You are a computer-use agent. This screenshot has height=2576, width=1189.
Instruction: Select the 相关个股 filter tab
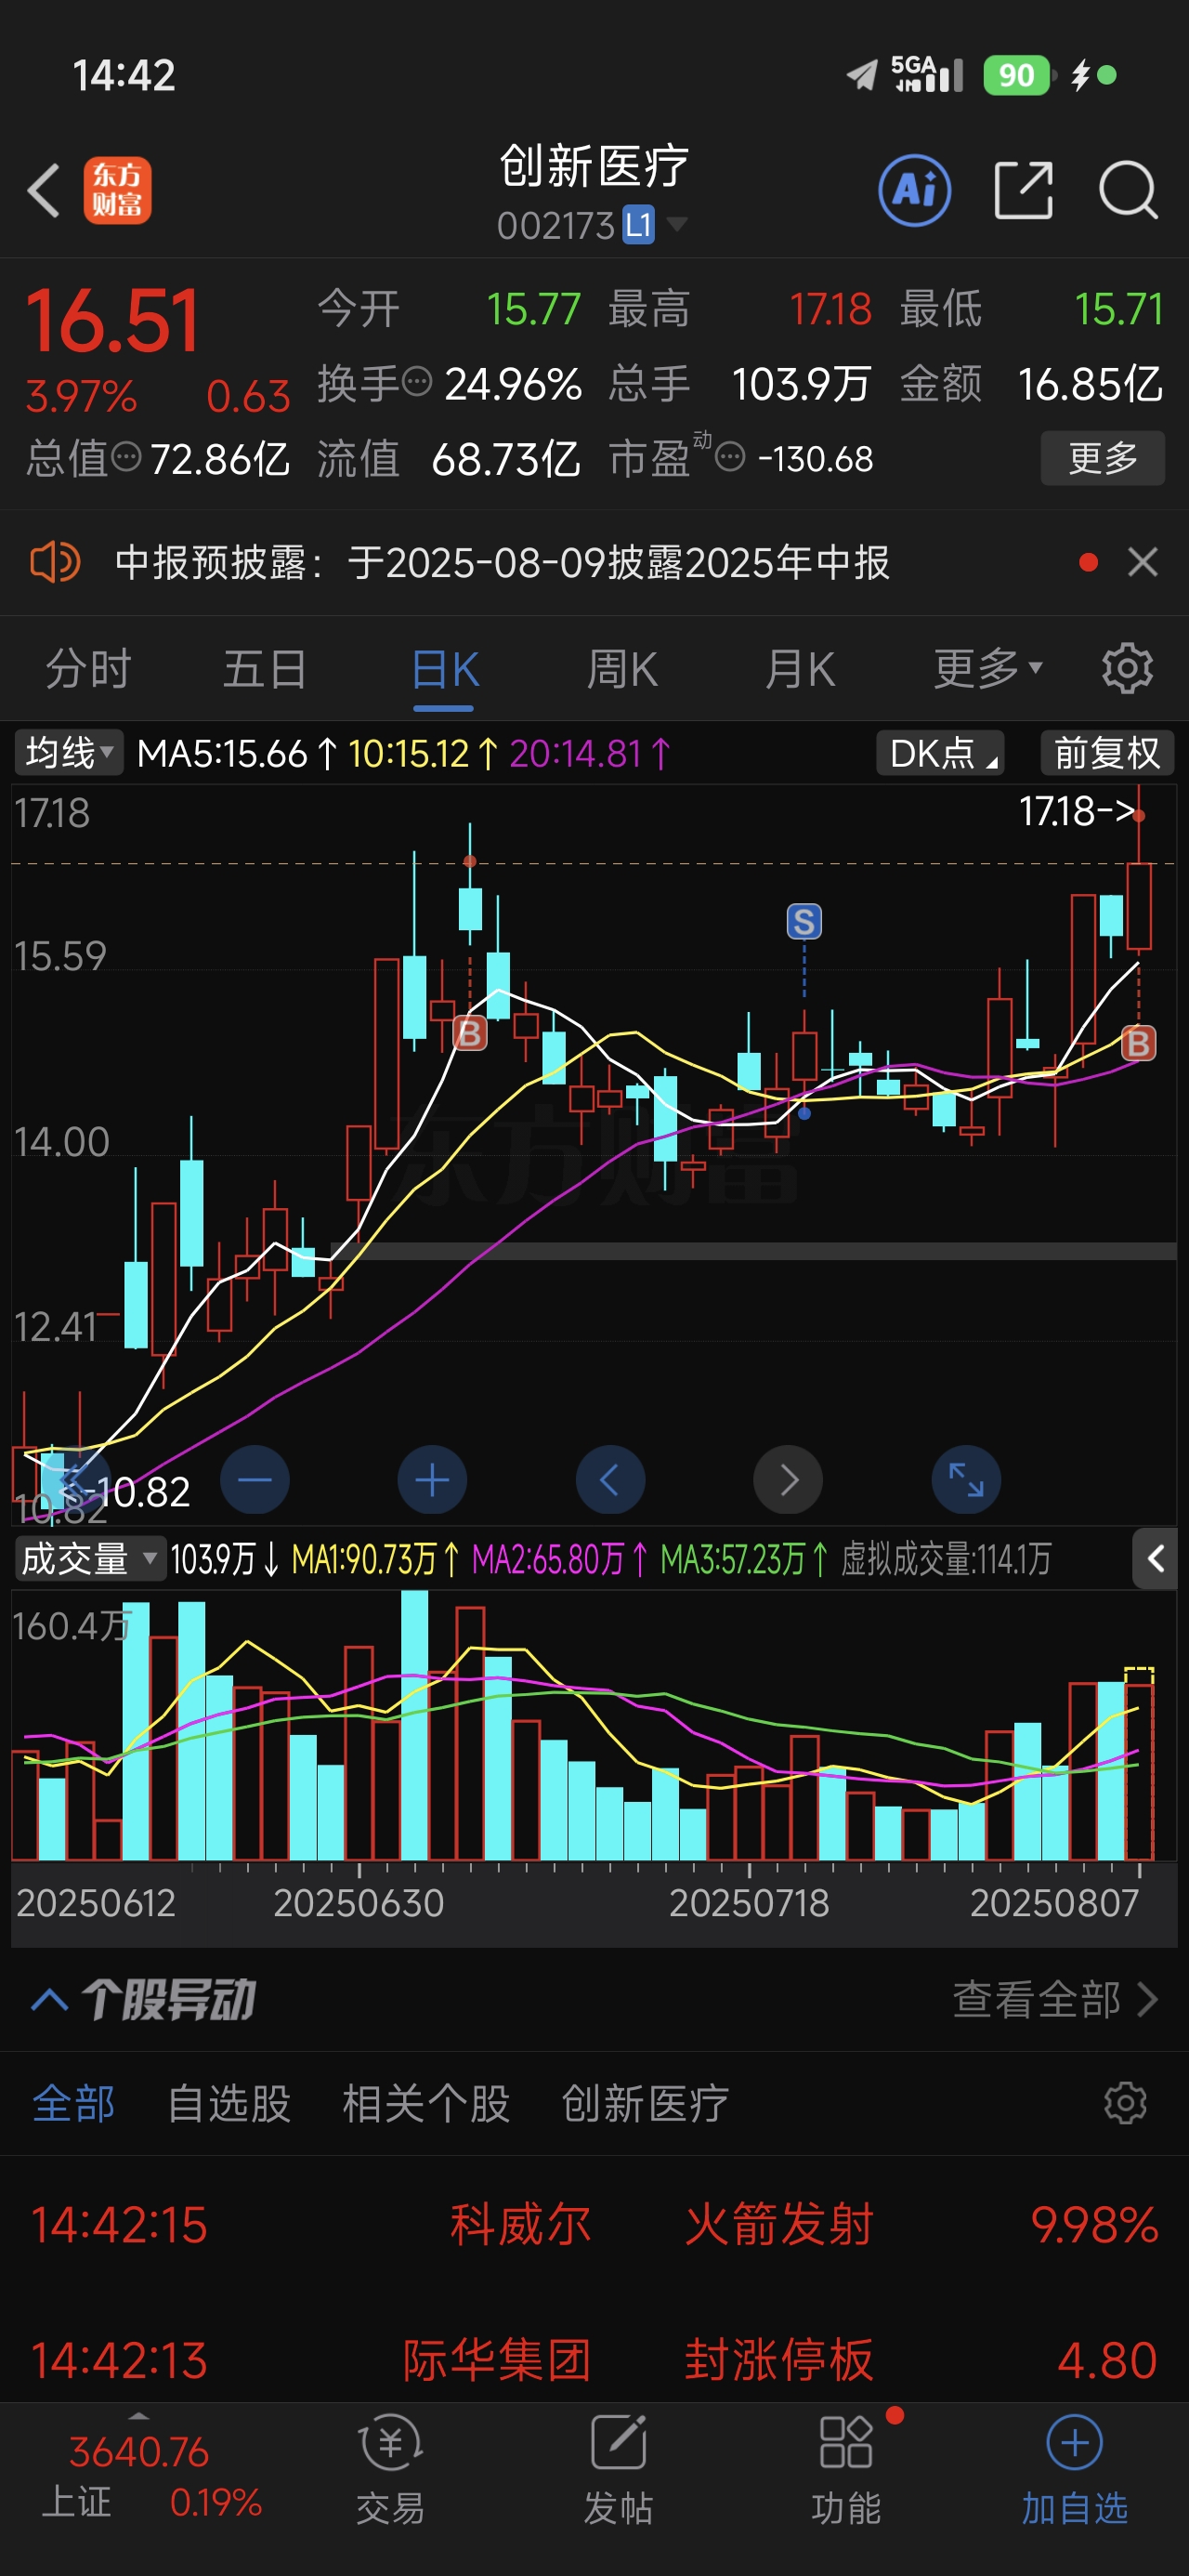pos(426,2103)
